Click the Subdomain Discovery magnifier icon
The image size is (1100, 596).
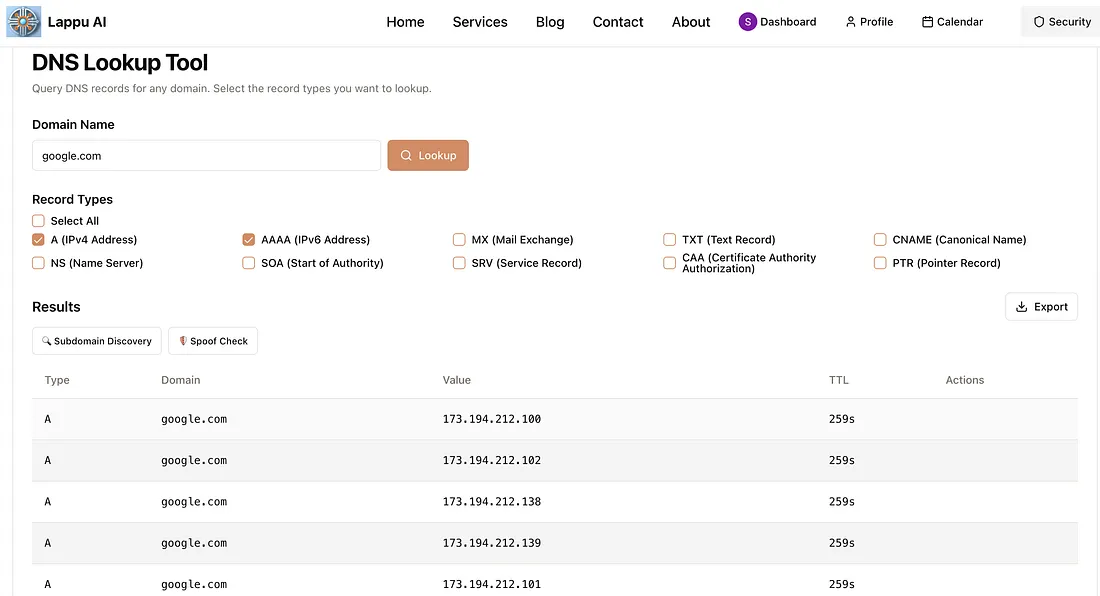[x=46, y=341]
